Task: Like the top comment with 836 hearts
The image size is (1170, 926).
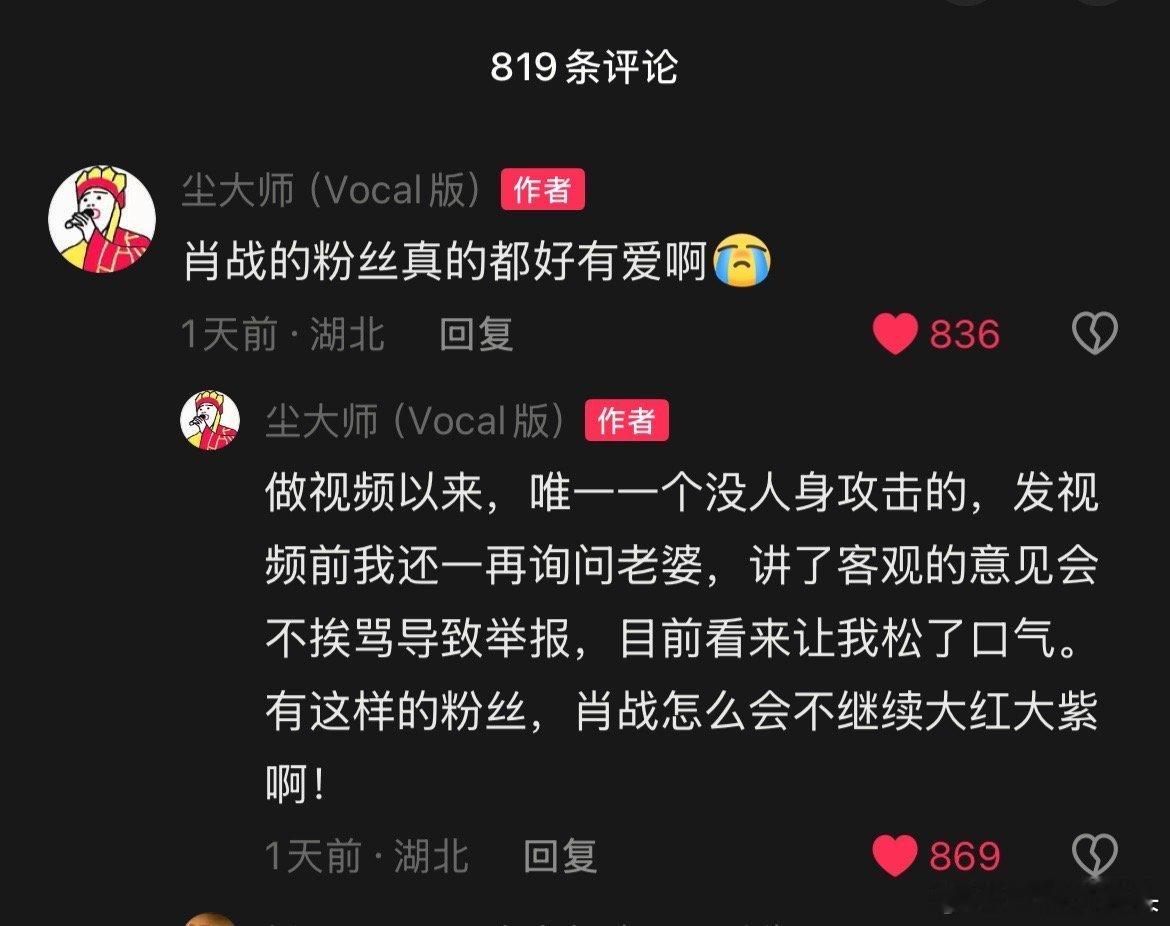Action: pos(895,334)
